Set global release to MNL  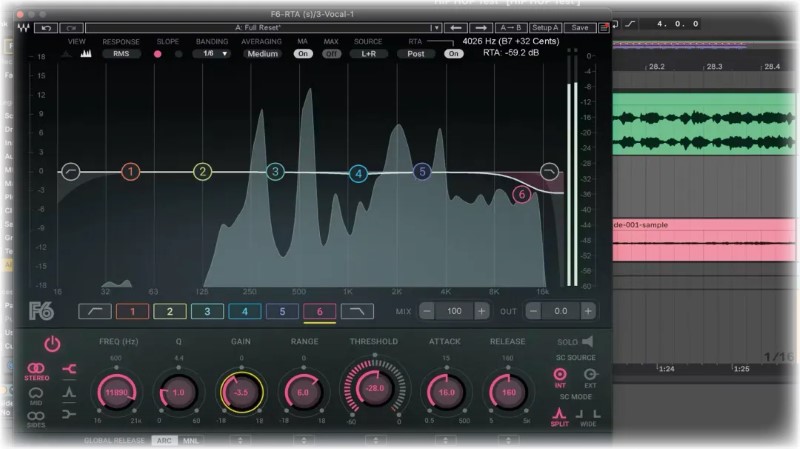(190, 440)
